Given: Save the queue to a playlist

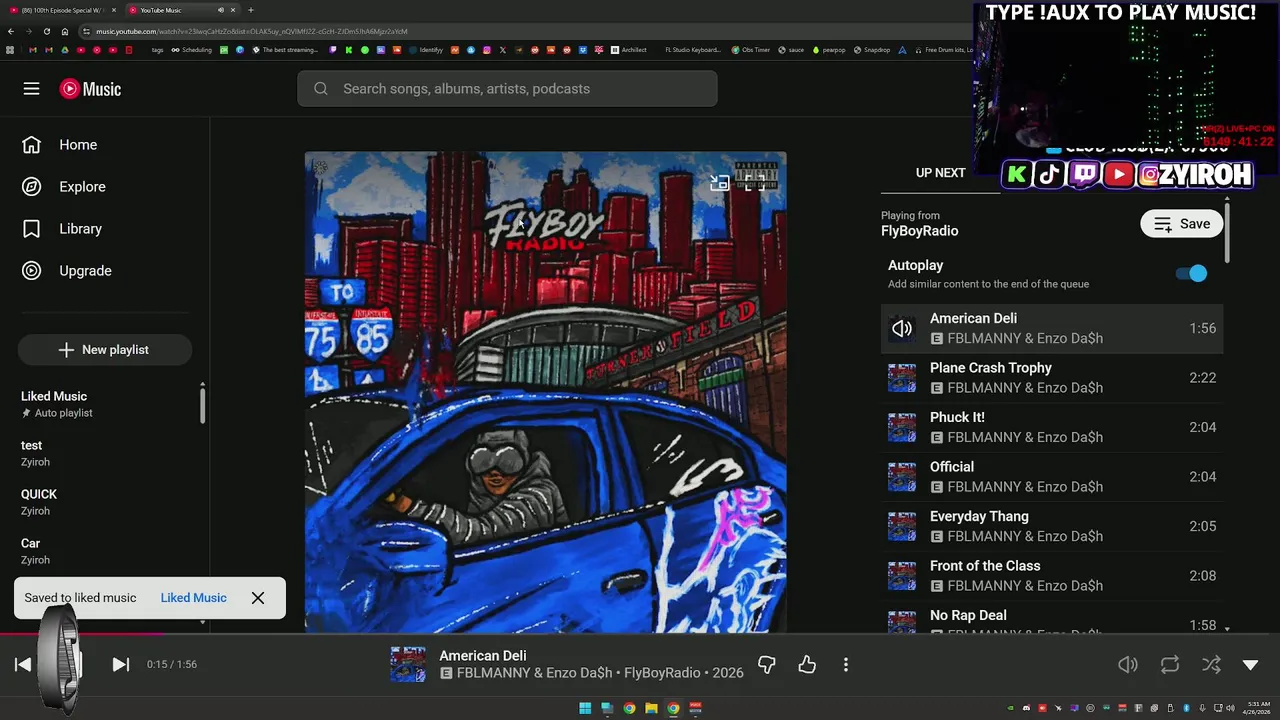Looking at the screenshot, I should click(x=1182, y=224).
